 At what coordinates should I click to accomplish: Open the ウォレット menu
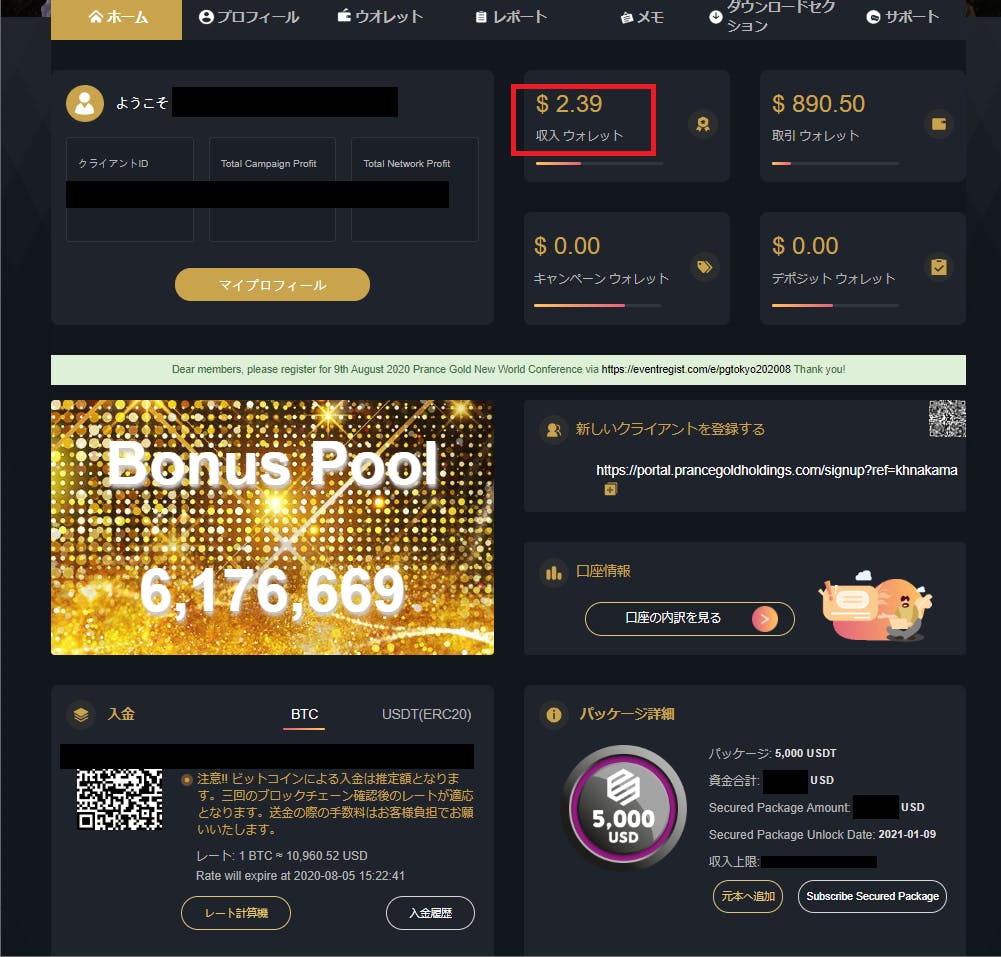tap(380, 17)
